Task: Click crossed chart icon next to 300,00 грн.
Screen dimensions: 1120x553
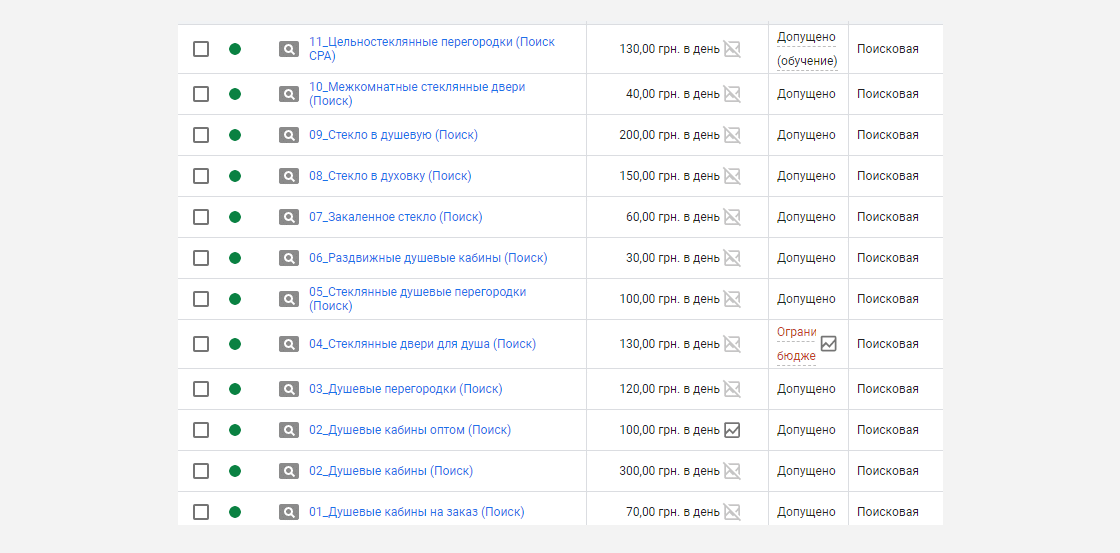Action: (x=731, y=471)
